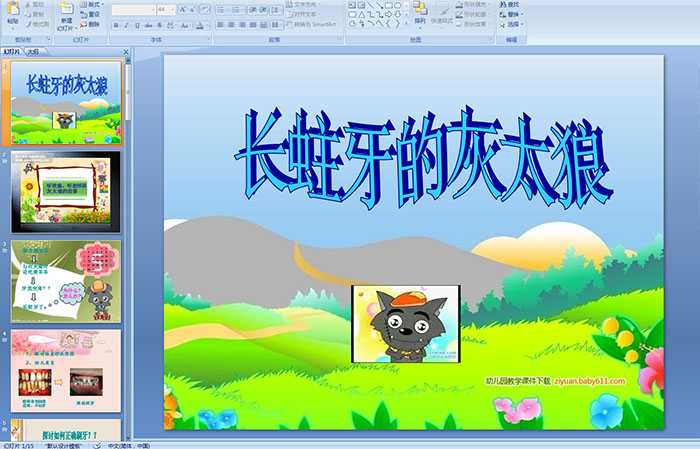The image size is (700, 449).
Task: Click the Shrink Font icon
Action: pyautogui.click(x=193, y=10)
